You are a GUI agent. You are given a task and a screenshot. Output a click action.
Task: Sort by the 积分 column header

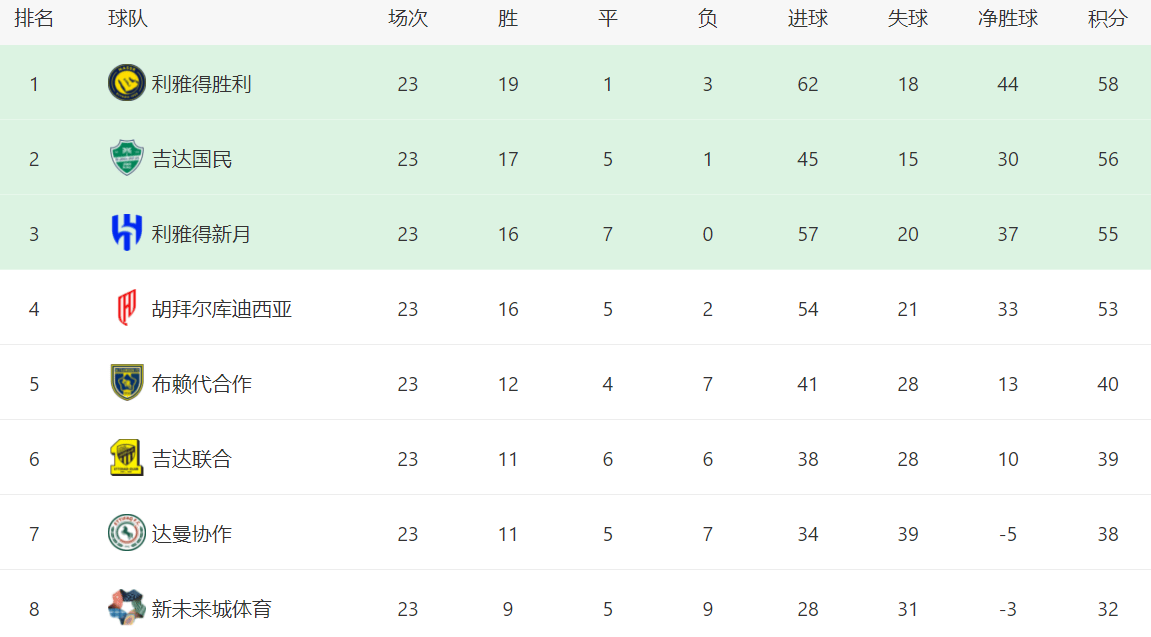pos(1107,19)
